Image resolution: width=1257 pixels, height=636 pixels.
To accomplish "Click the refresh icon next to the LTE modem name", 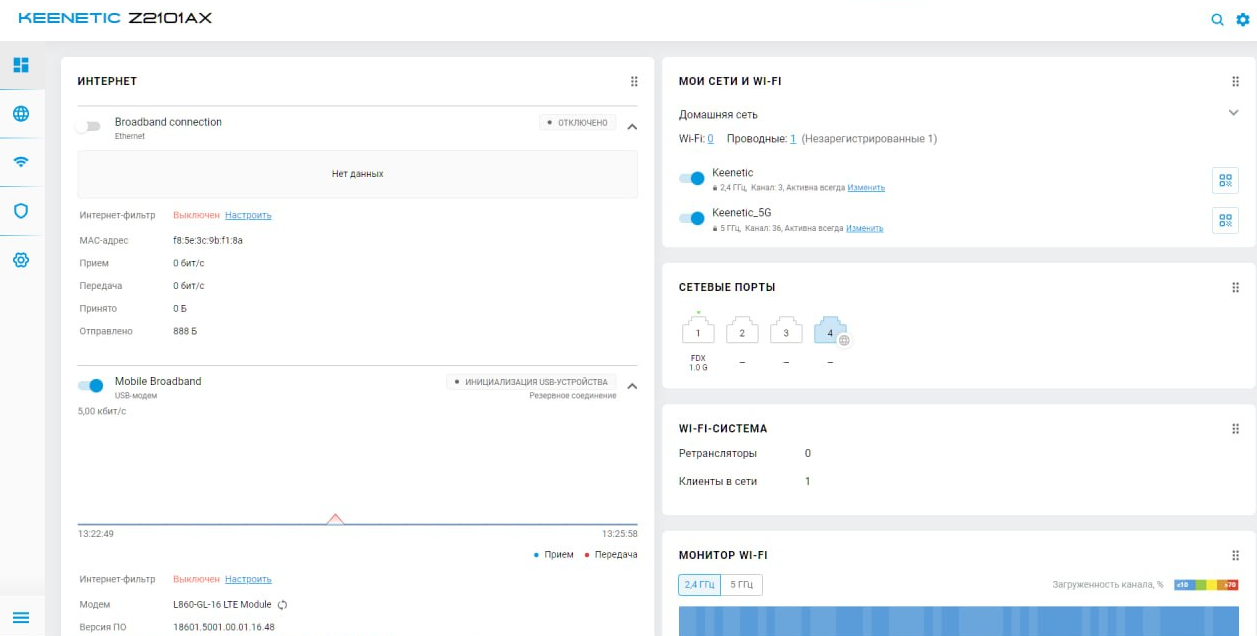I will 283,605.
